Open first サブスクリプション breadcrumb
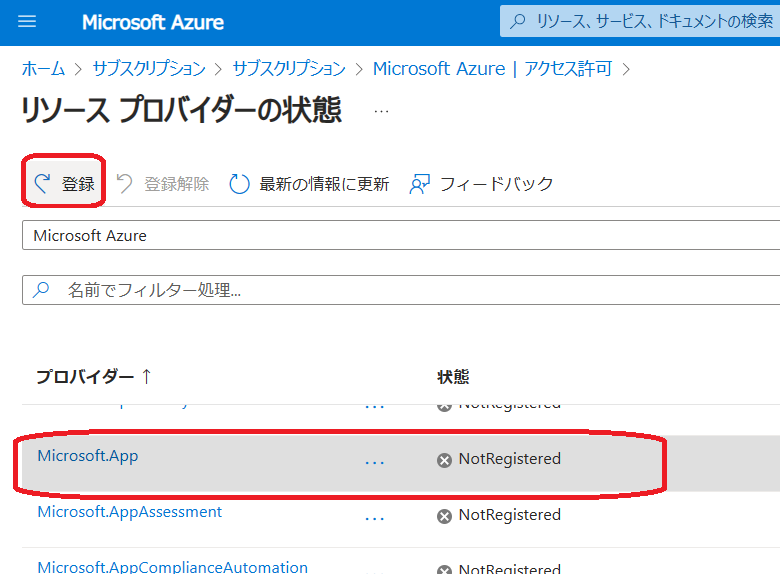This screenshot has width=780, height=574. 149,68
